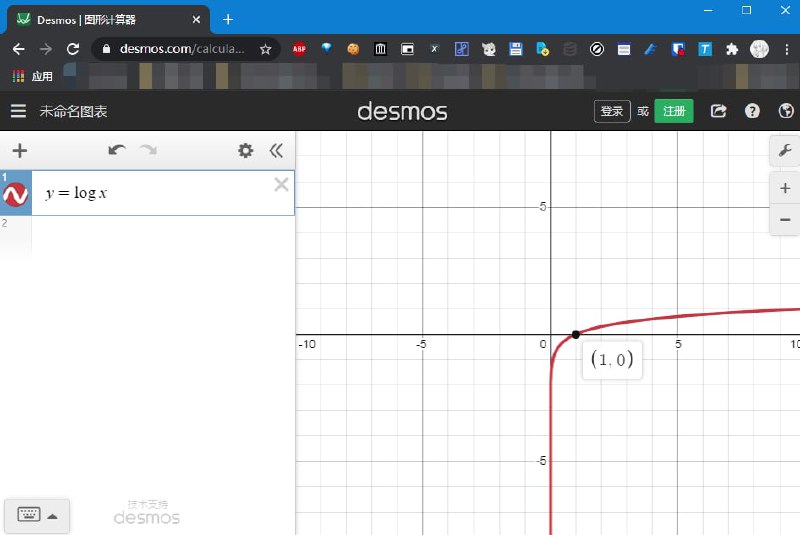Zoom out on the graph
The height and width of the screenshot is (535, 800).
(784, 219)
